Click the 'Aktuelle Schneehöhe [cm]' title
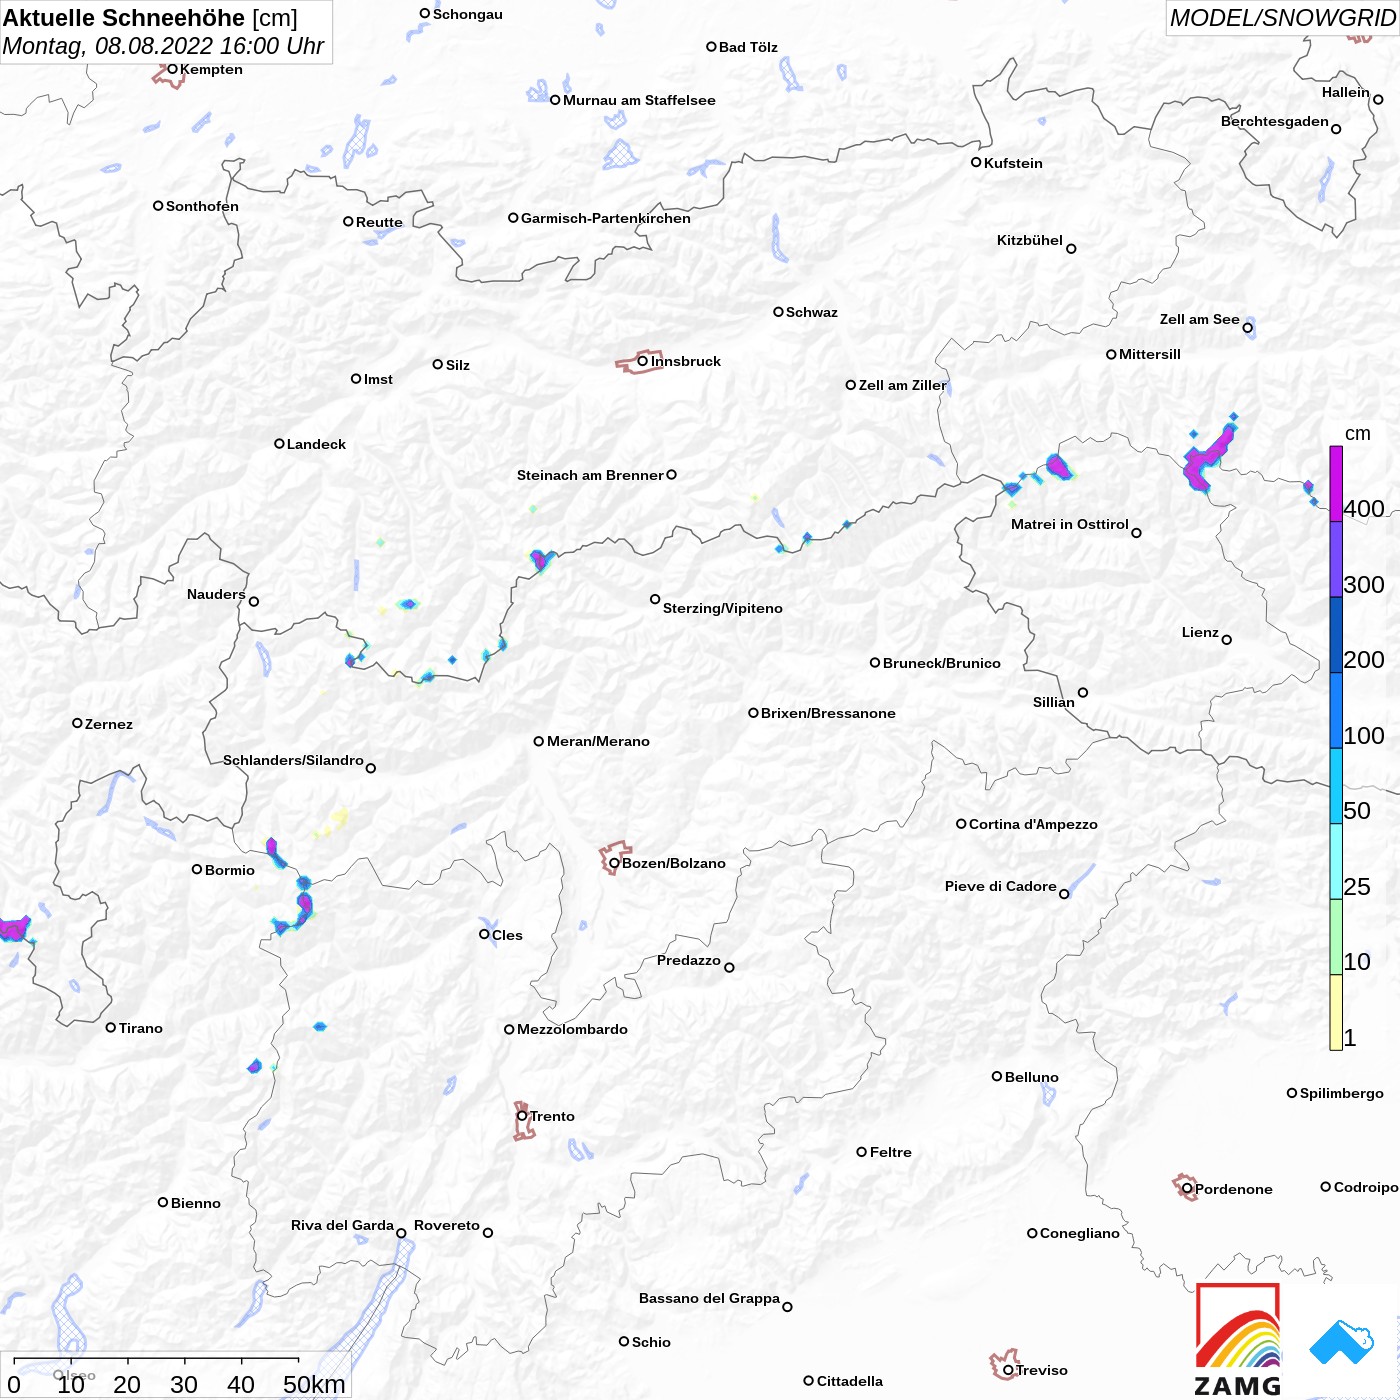This screenshot has height=1400, width=1400. point(150,18)
